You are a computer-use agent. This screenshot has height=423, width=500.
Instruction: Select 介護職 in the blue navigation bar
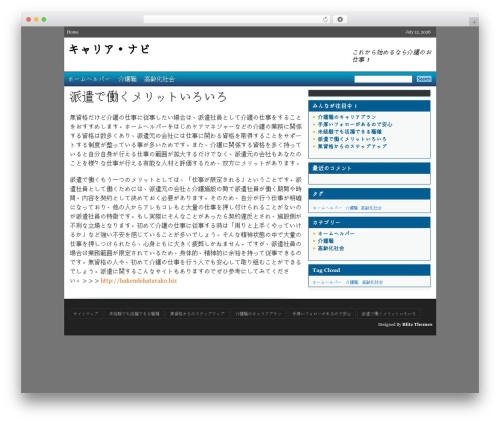pyautogui.click(x=127, y=79)
